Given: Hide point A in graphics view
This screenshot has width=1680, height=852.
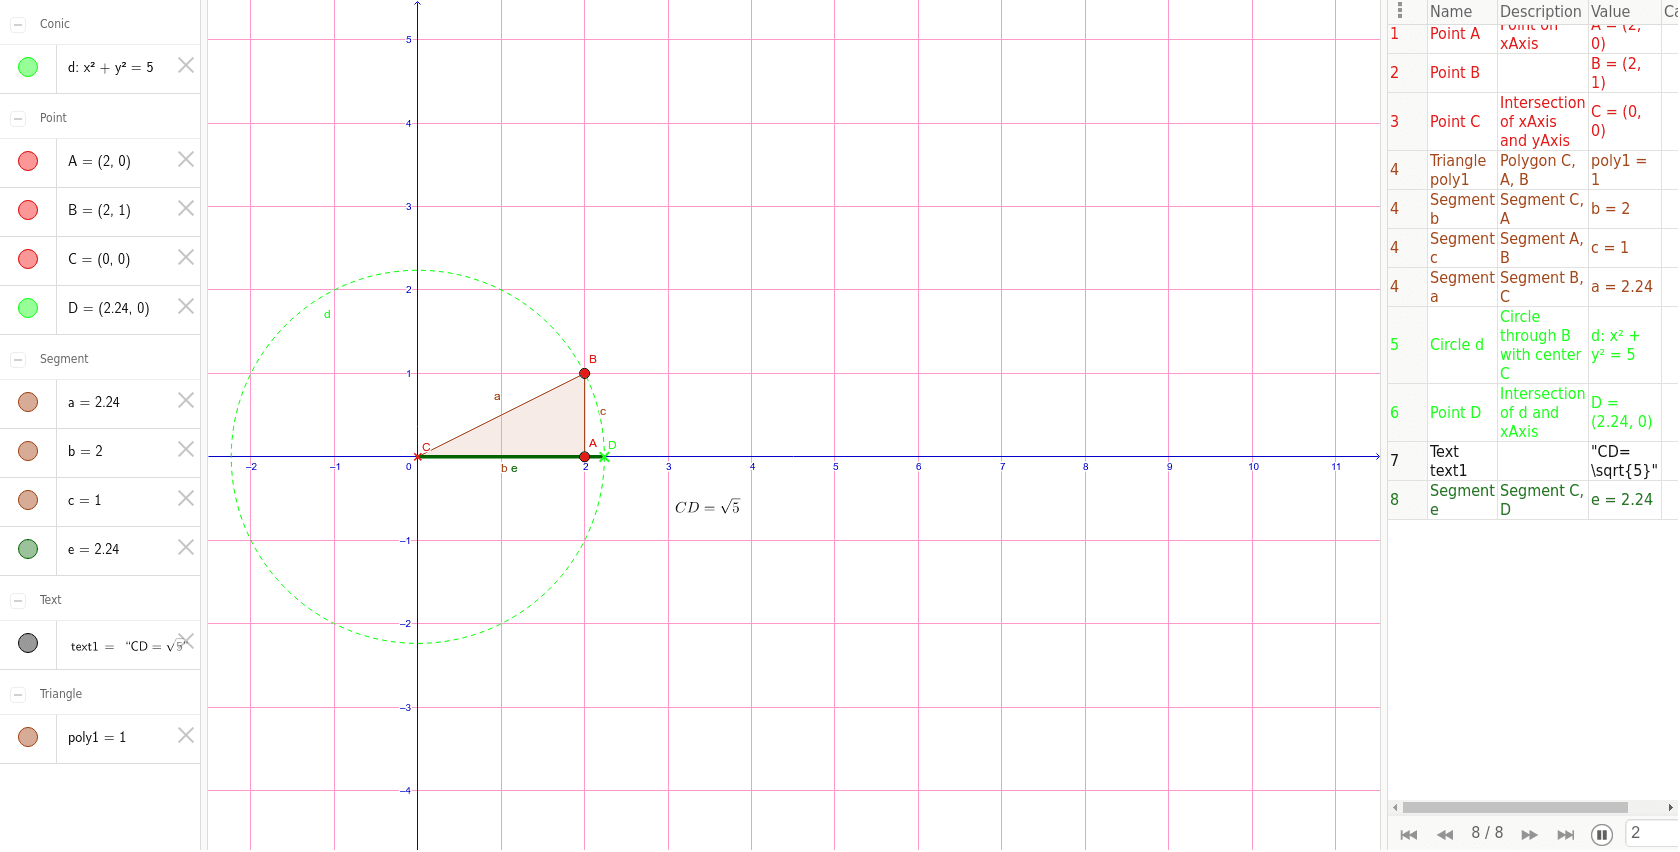Looking at the screenshot, I should [x=28, y=161].
